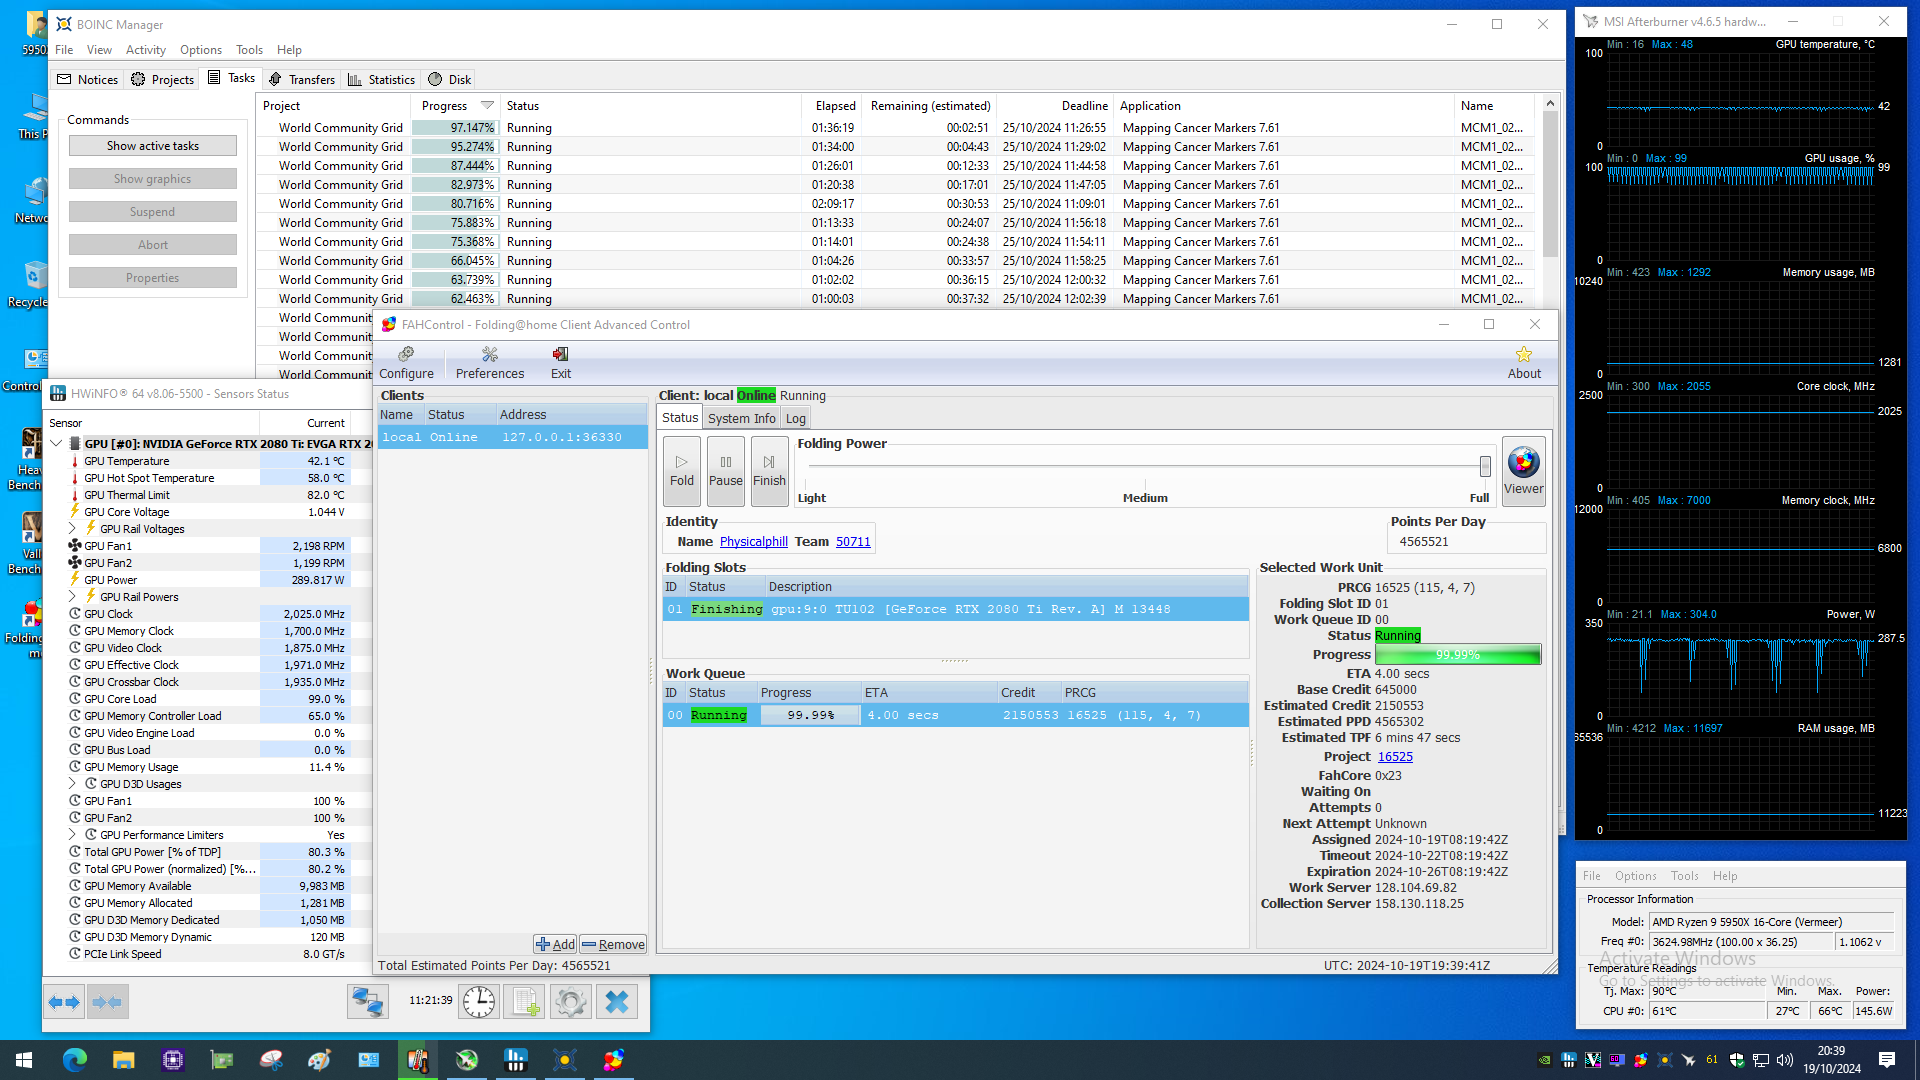Open Options menu in Core Temp window
1920x1080 pixels.
click(1635, 875)
